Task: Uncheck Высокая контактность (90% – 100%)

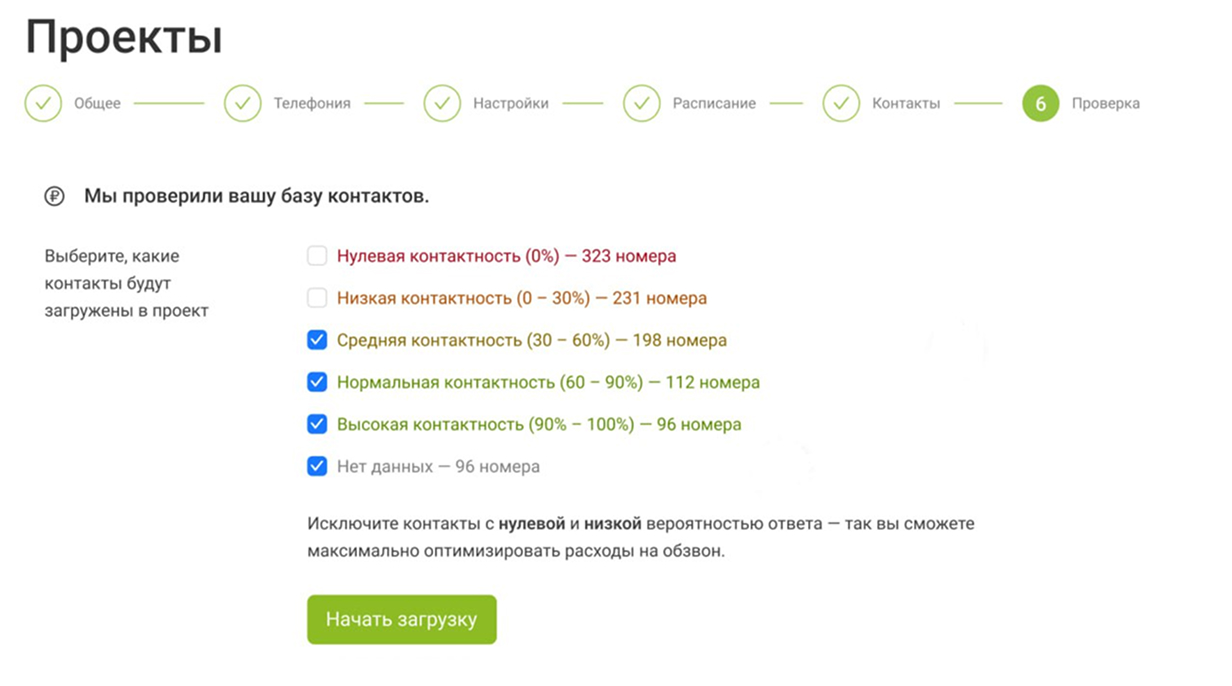Action: pyautogui.click(x=317, y=424)
